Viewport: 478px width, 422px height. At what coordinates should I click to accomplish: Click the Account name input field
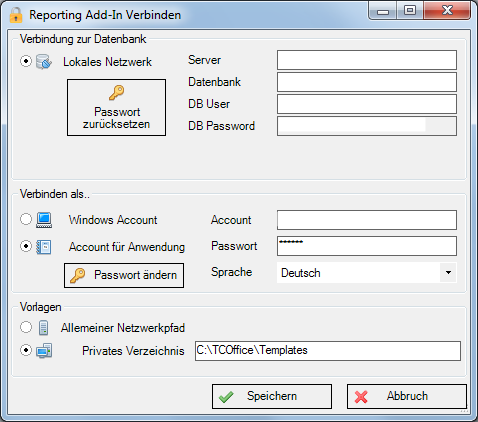pos(367,220)
